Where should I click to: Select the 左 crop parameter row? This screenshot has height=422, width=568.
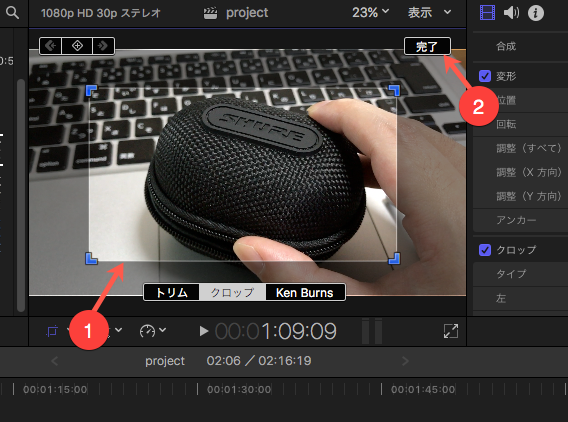(x=521, y=298)
